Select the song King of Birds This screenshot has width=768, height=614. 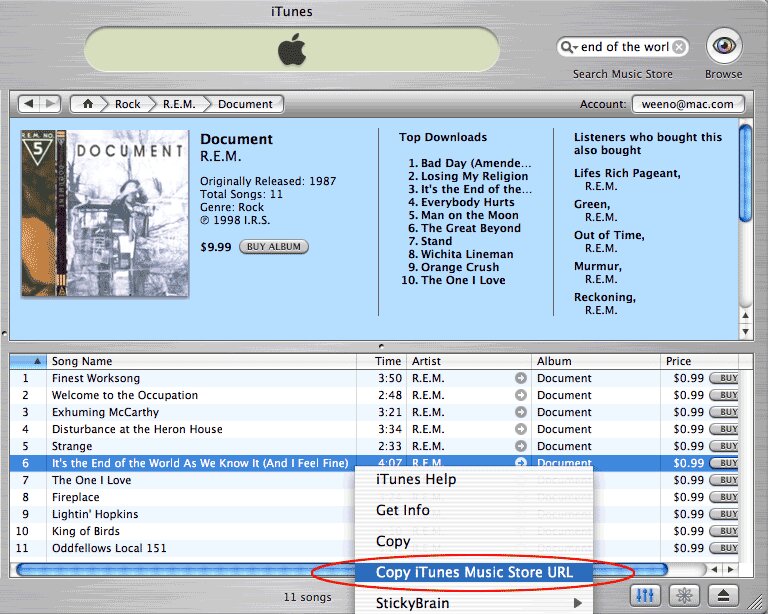tap(86, 531)
